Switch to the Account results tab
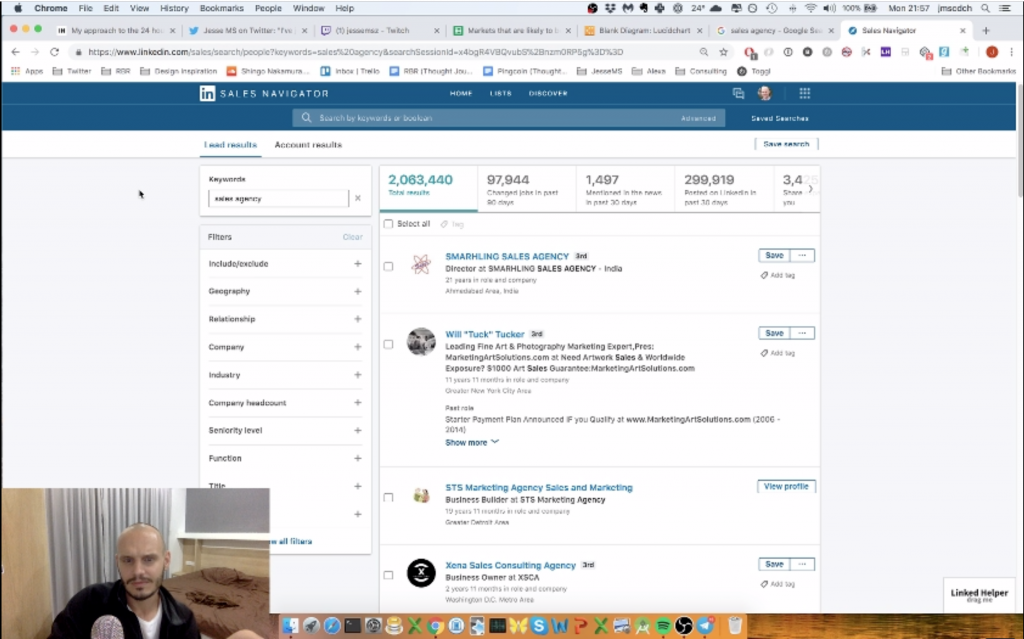 pyautogui.click(x=308, y=145)
